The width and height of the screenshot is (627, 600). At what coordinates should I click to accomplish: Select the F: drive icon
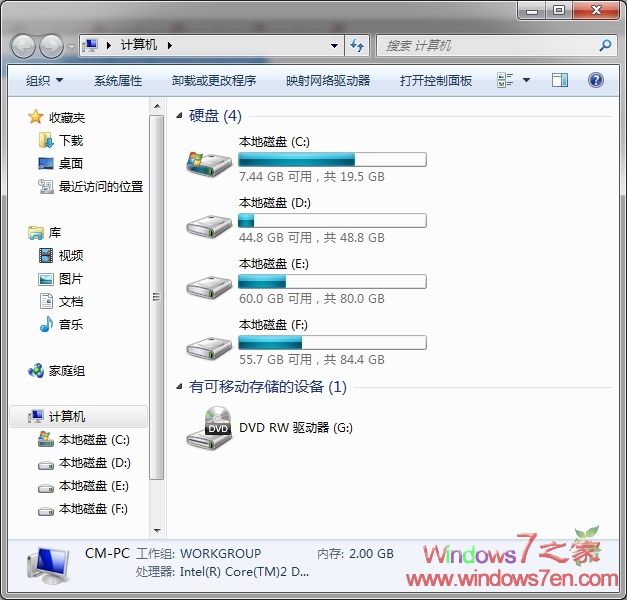point(209,348)
